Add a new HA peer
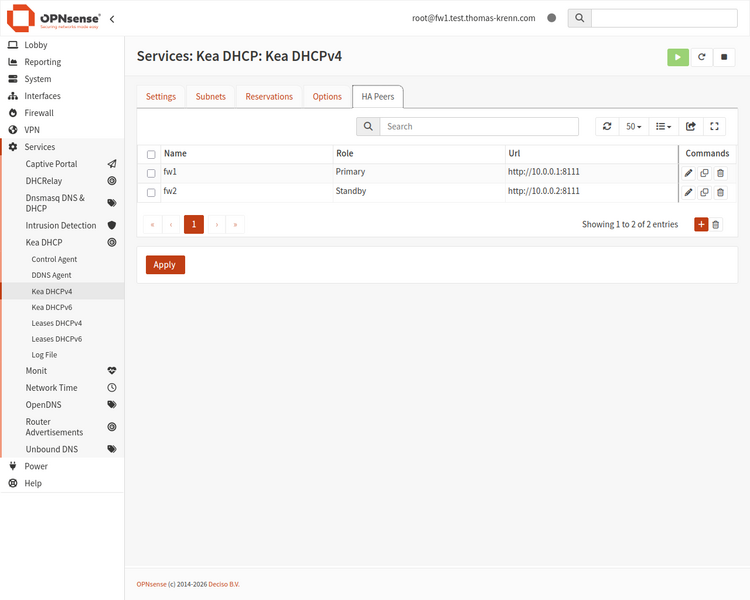 701,224
